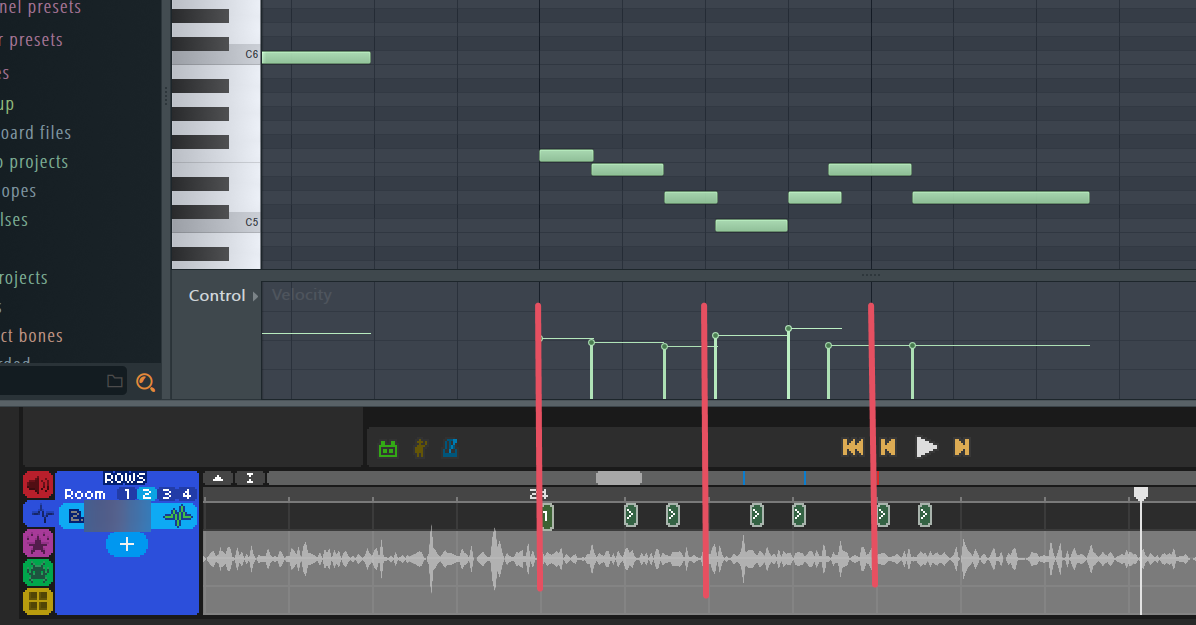This screenshot has height=625, width=1196.
Task: Skip forward to the next bar
Action: point(962,447)
